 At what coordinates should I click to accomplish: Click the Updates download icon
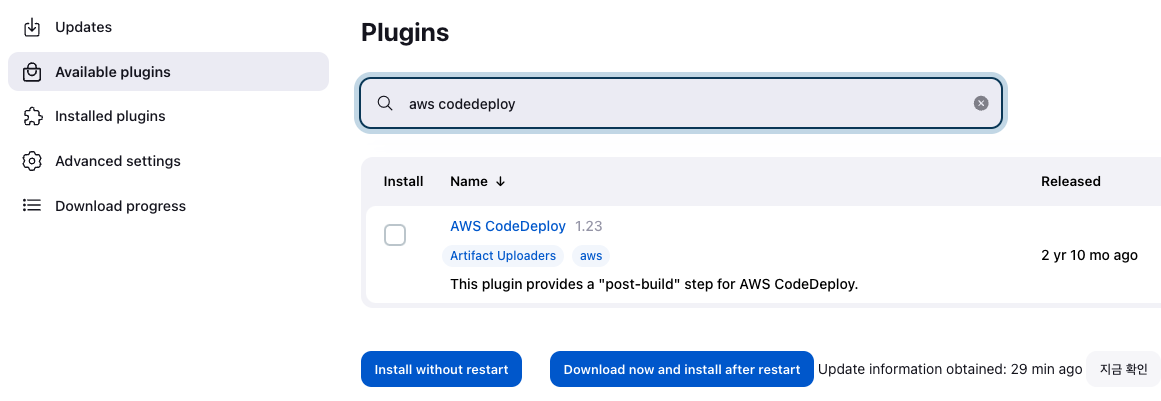pyautogui.click(x=31, y=27)
